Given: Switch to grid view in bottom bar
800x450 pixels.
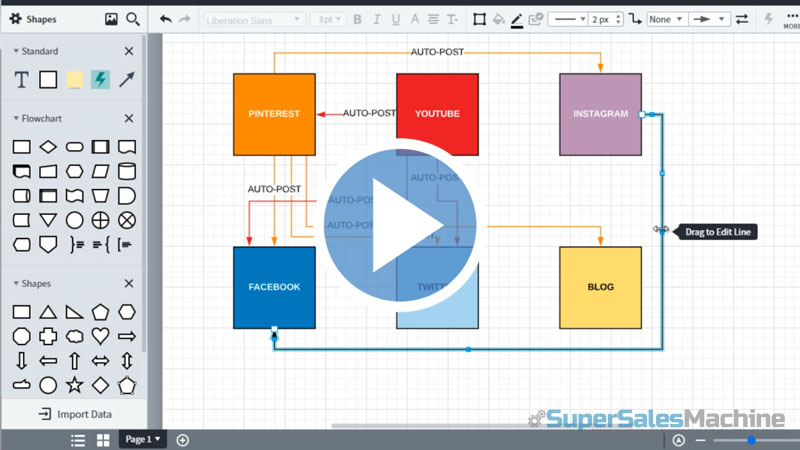Looking at the screenshot, I should (102, 440).
